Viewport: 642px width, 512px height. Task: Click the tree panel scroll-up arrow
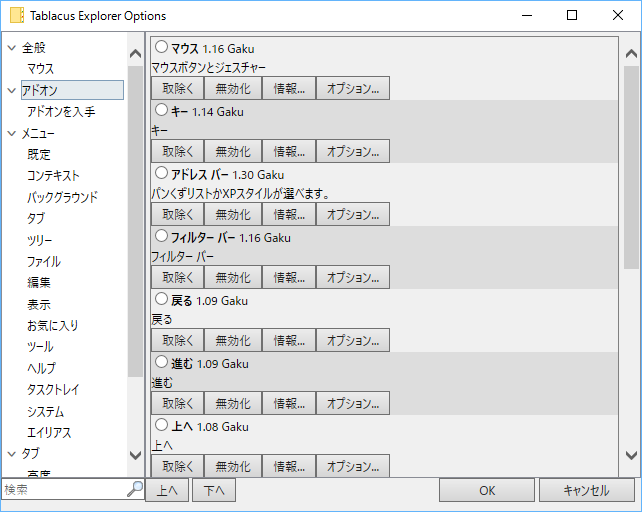tap(135, 54)
